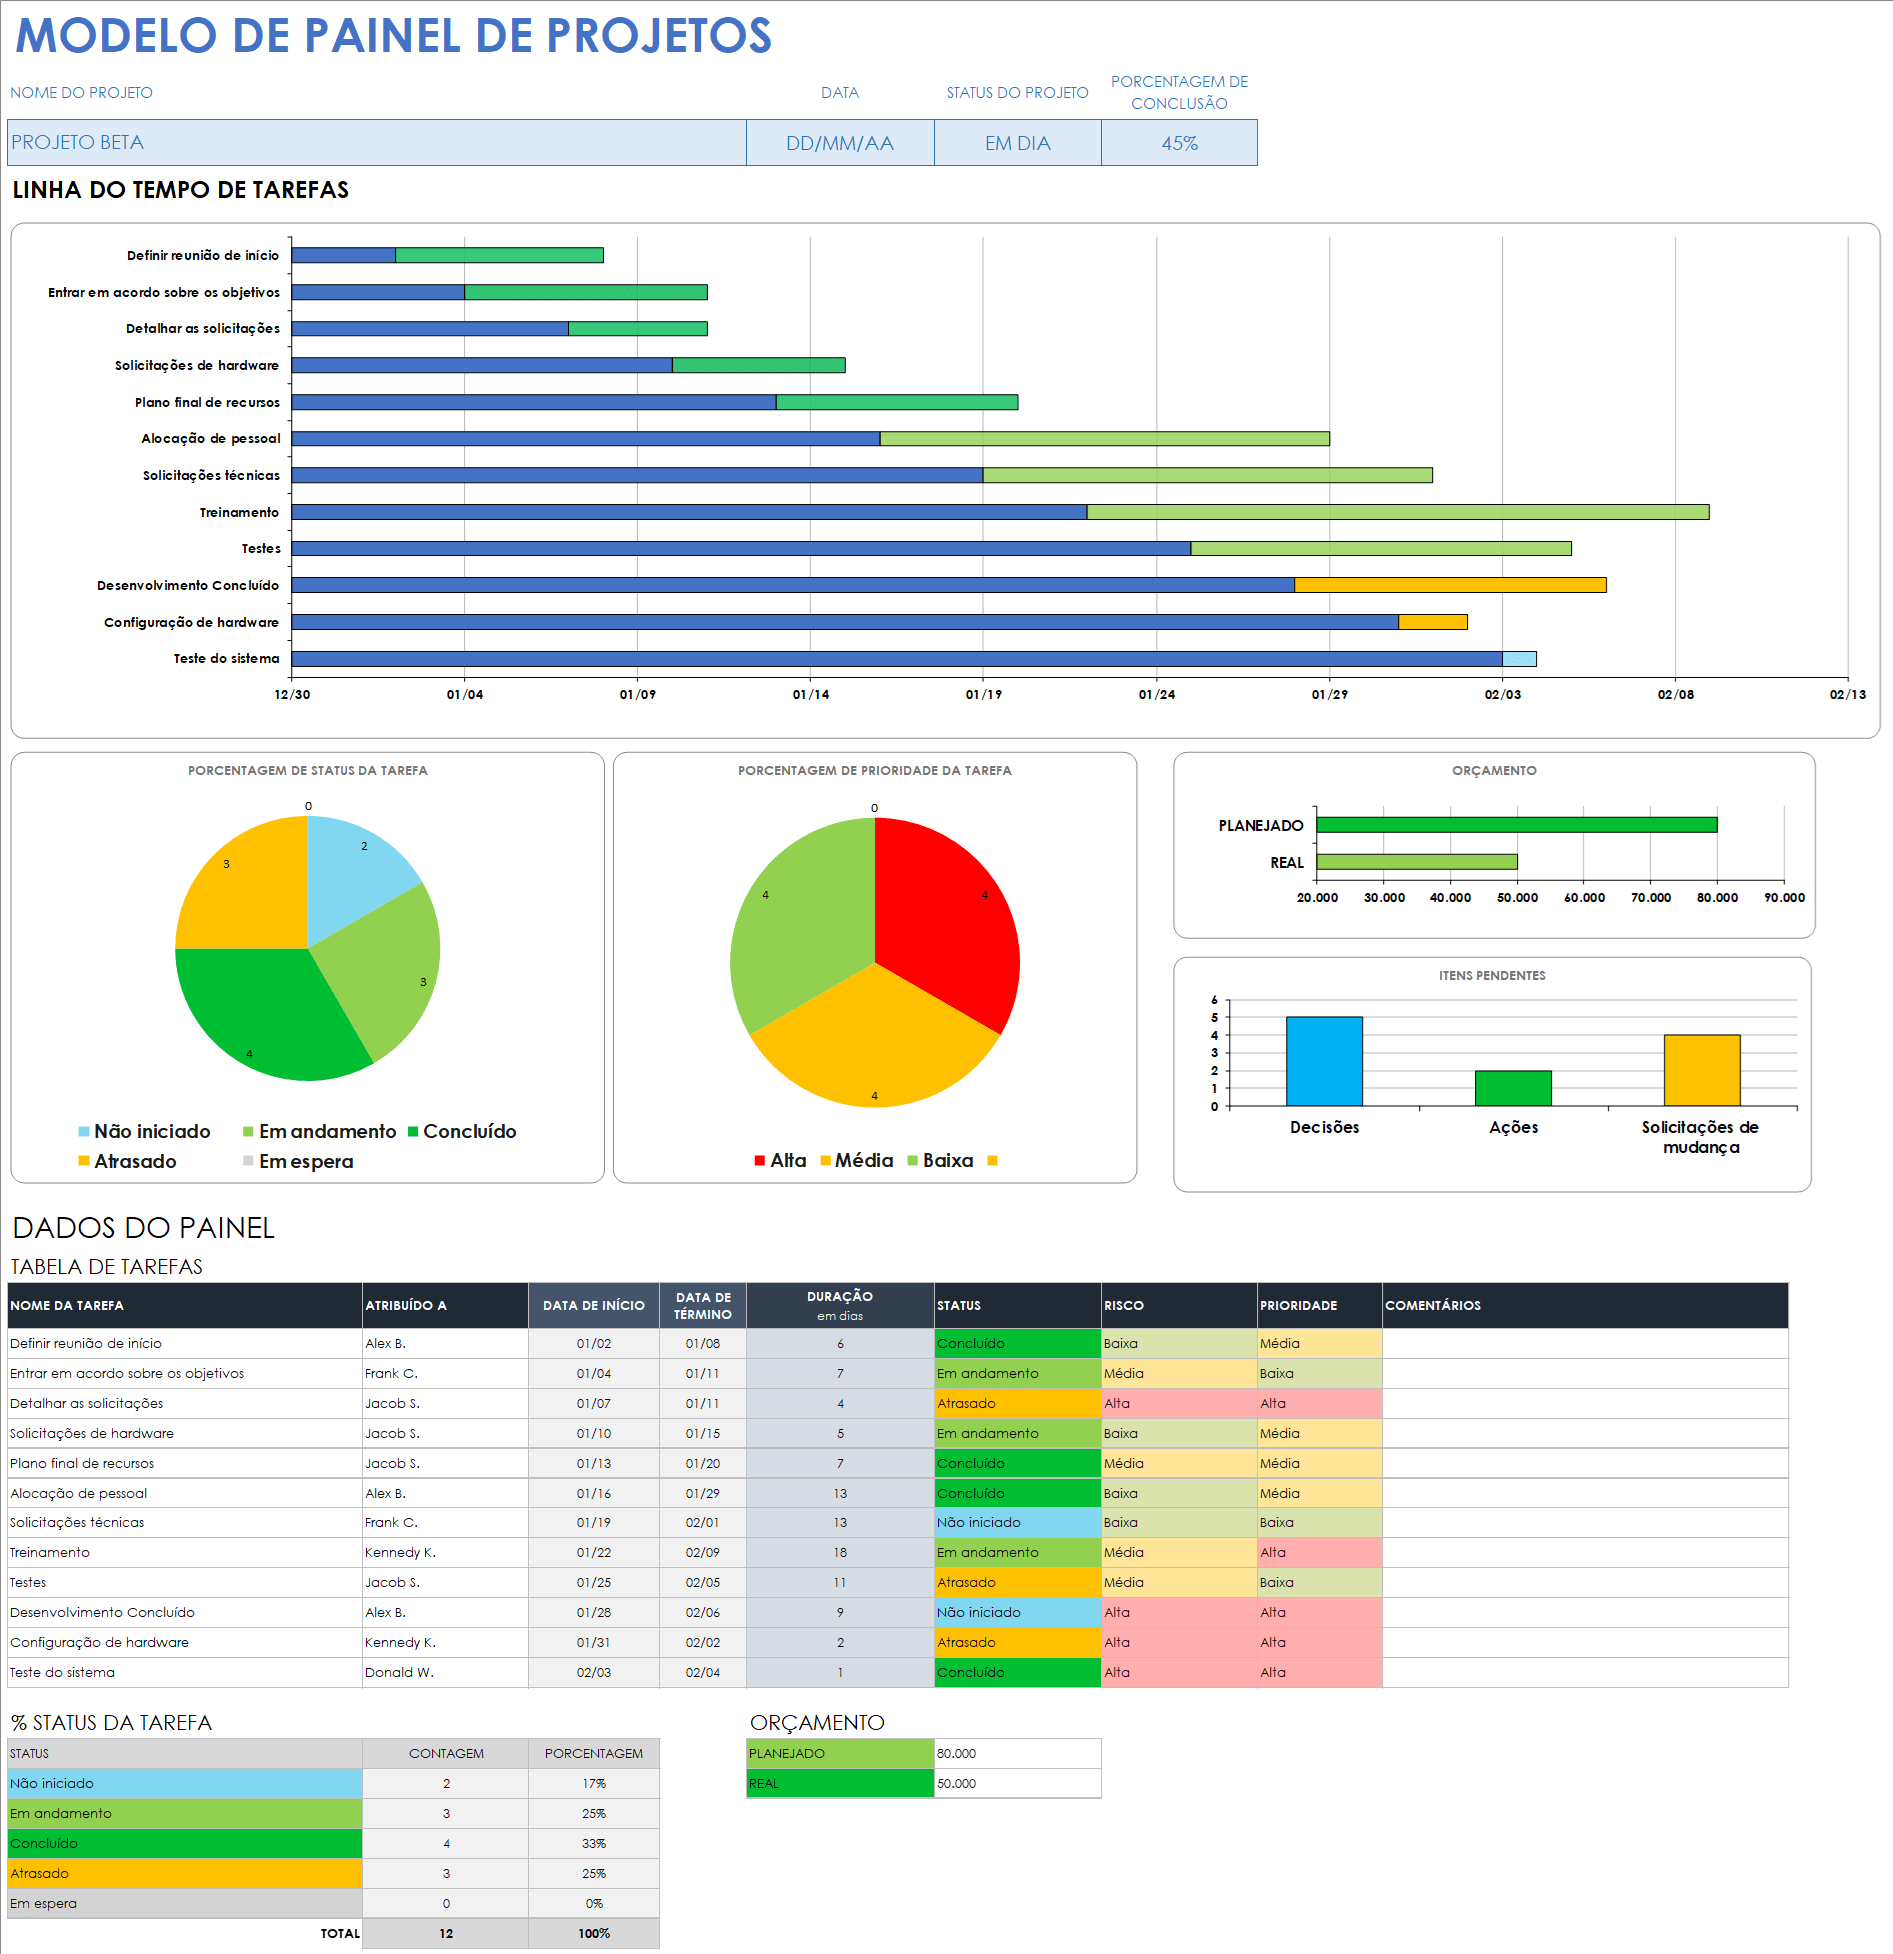This screenshot has height=1954, width=1893.
Task: Click the LINHA DO TEMPO DE TAREFAS heading
Action: (181, 190)
